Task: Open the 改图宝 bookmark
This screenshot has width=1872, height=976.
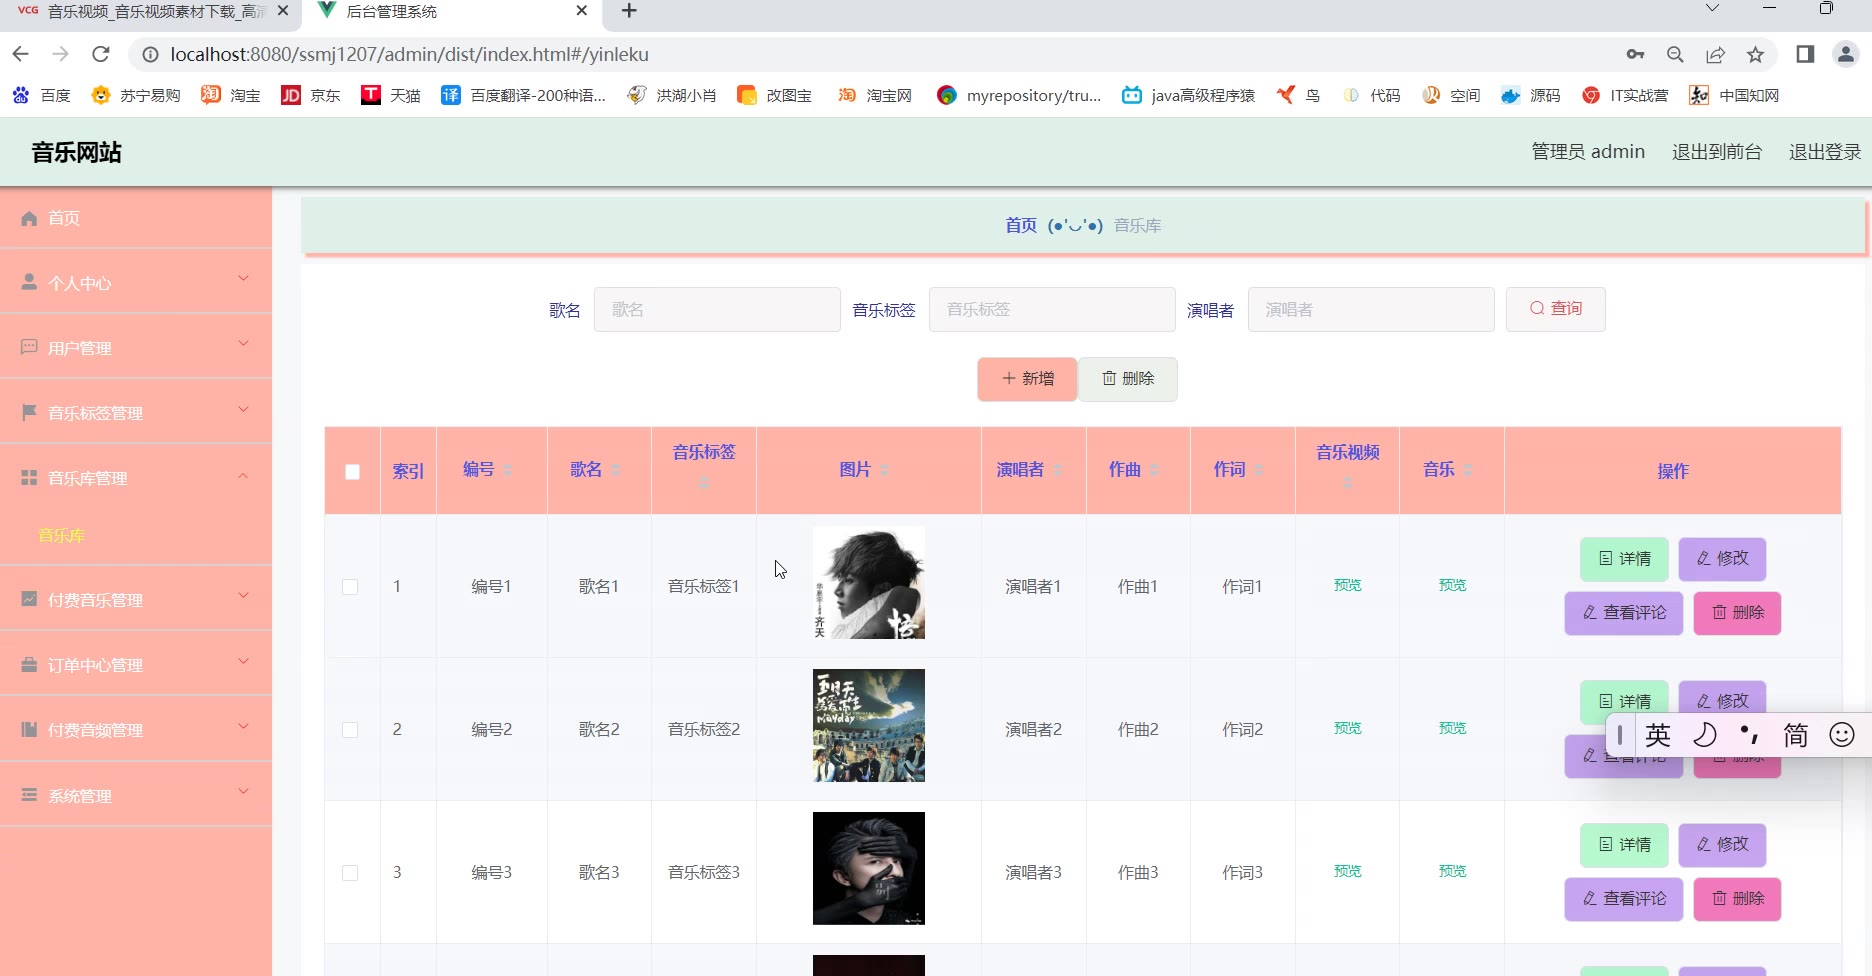Action: pos(775,95)
